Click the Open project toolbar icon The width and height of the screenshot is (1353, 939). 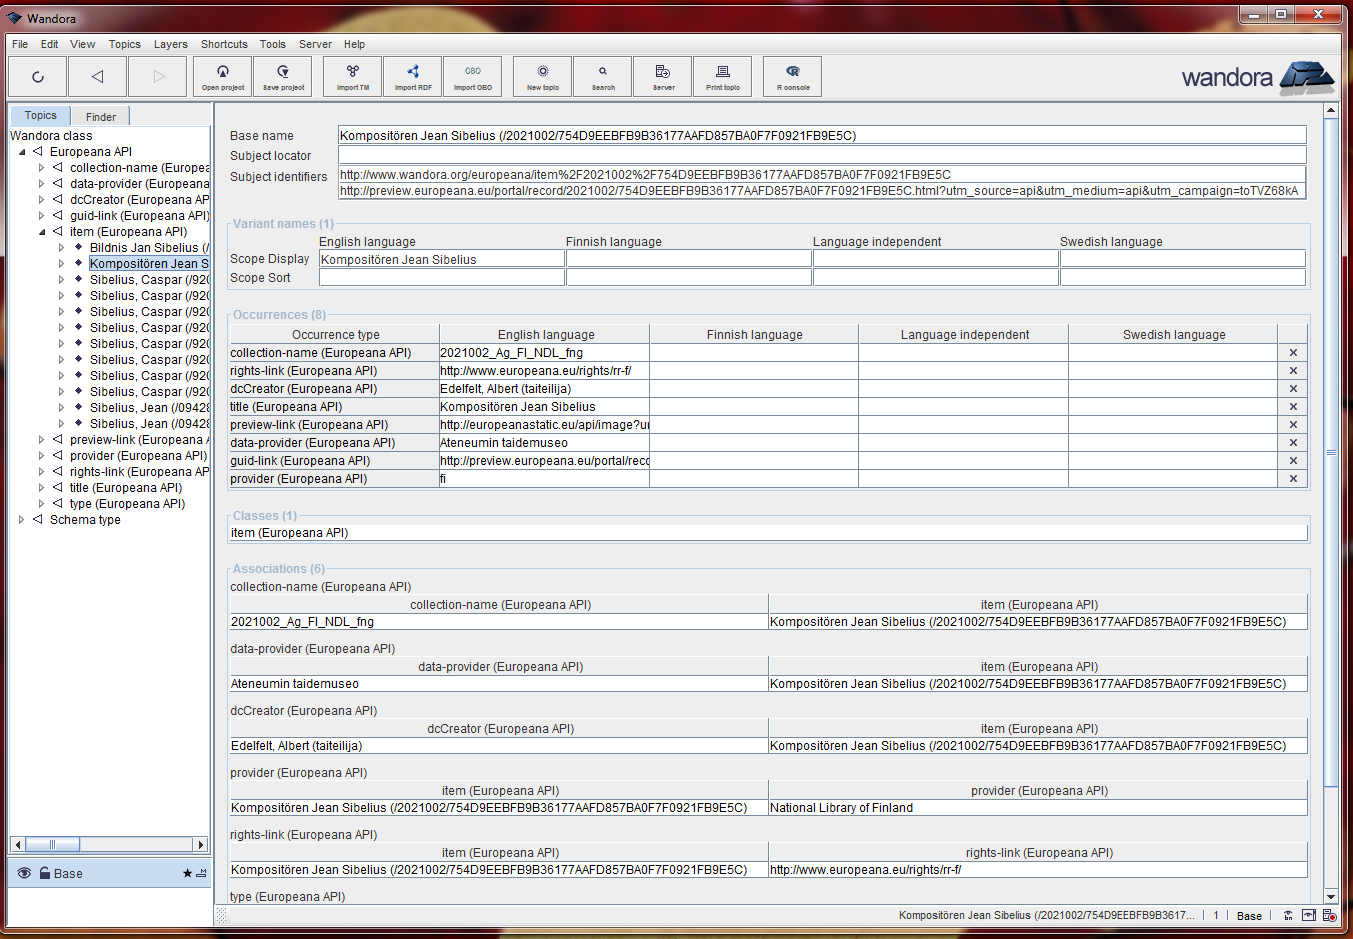222,76
